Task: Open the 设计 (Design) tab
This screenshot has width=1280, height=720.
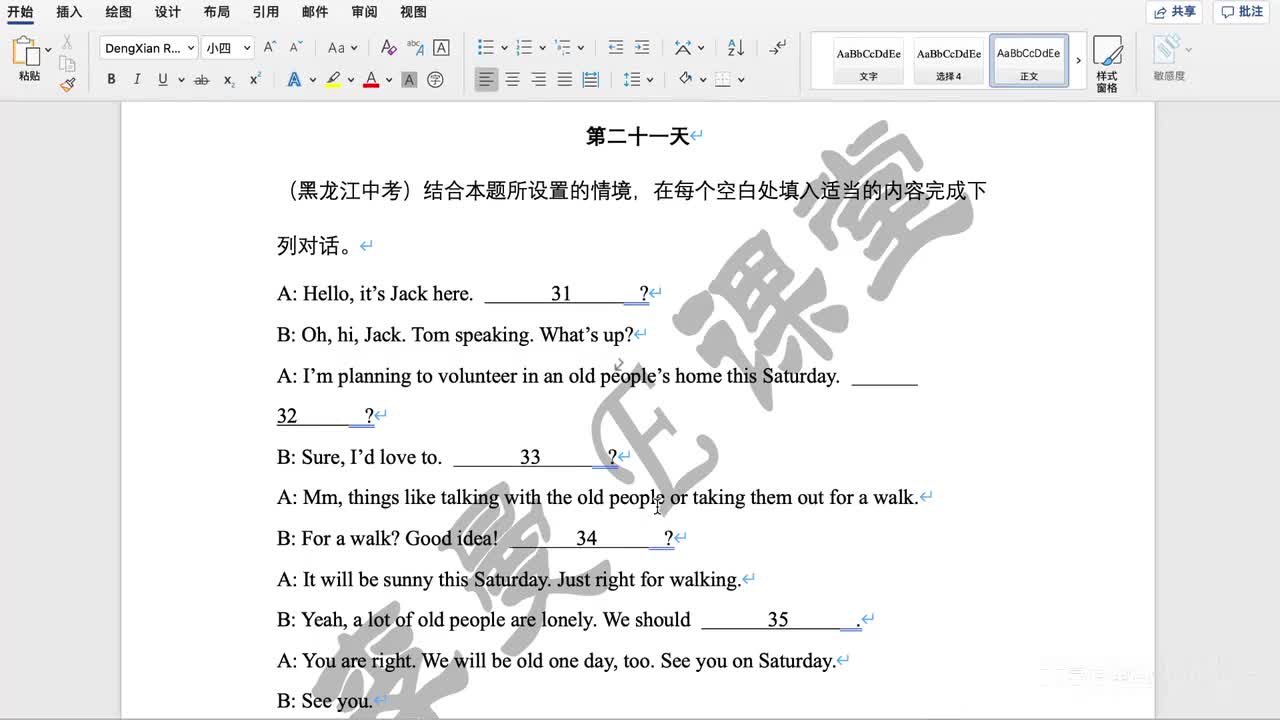Action: click(x=168, y=12)
